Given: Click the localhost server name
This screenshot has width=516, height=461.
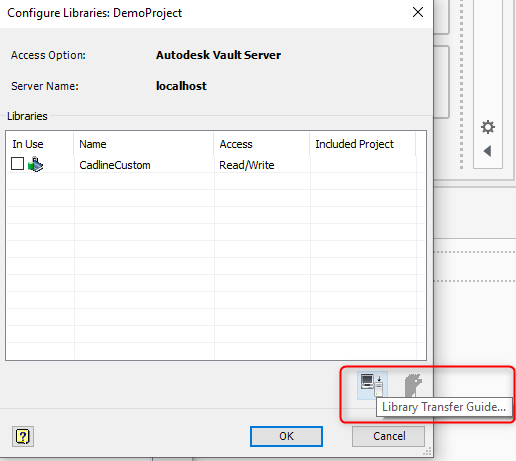Looking at the screenshot, I should coord(181,86).
